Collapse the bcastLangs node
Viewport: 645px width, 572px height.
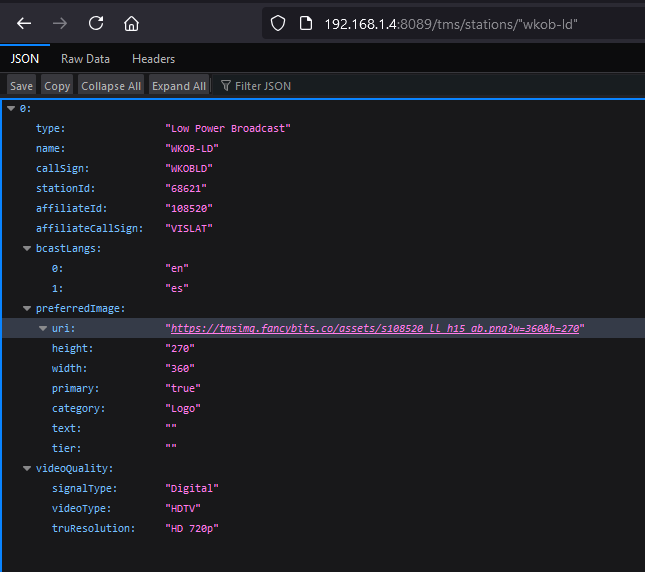(x=27, y=248)
